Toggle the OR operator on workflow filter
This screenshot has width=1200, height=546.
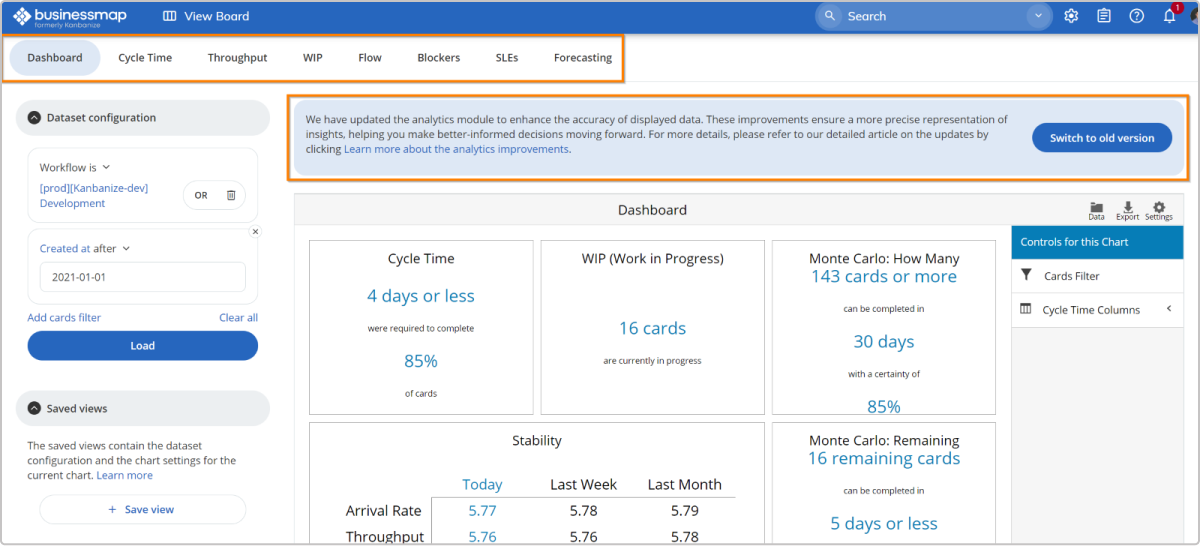pos(201,195)
